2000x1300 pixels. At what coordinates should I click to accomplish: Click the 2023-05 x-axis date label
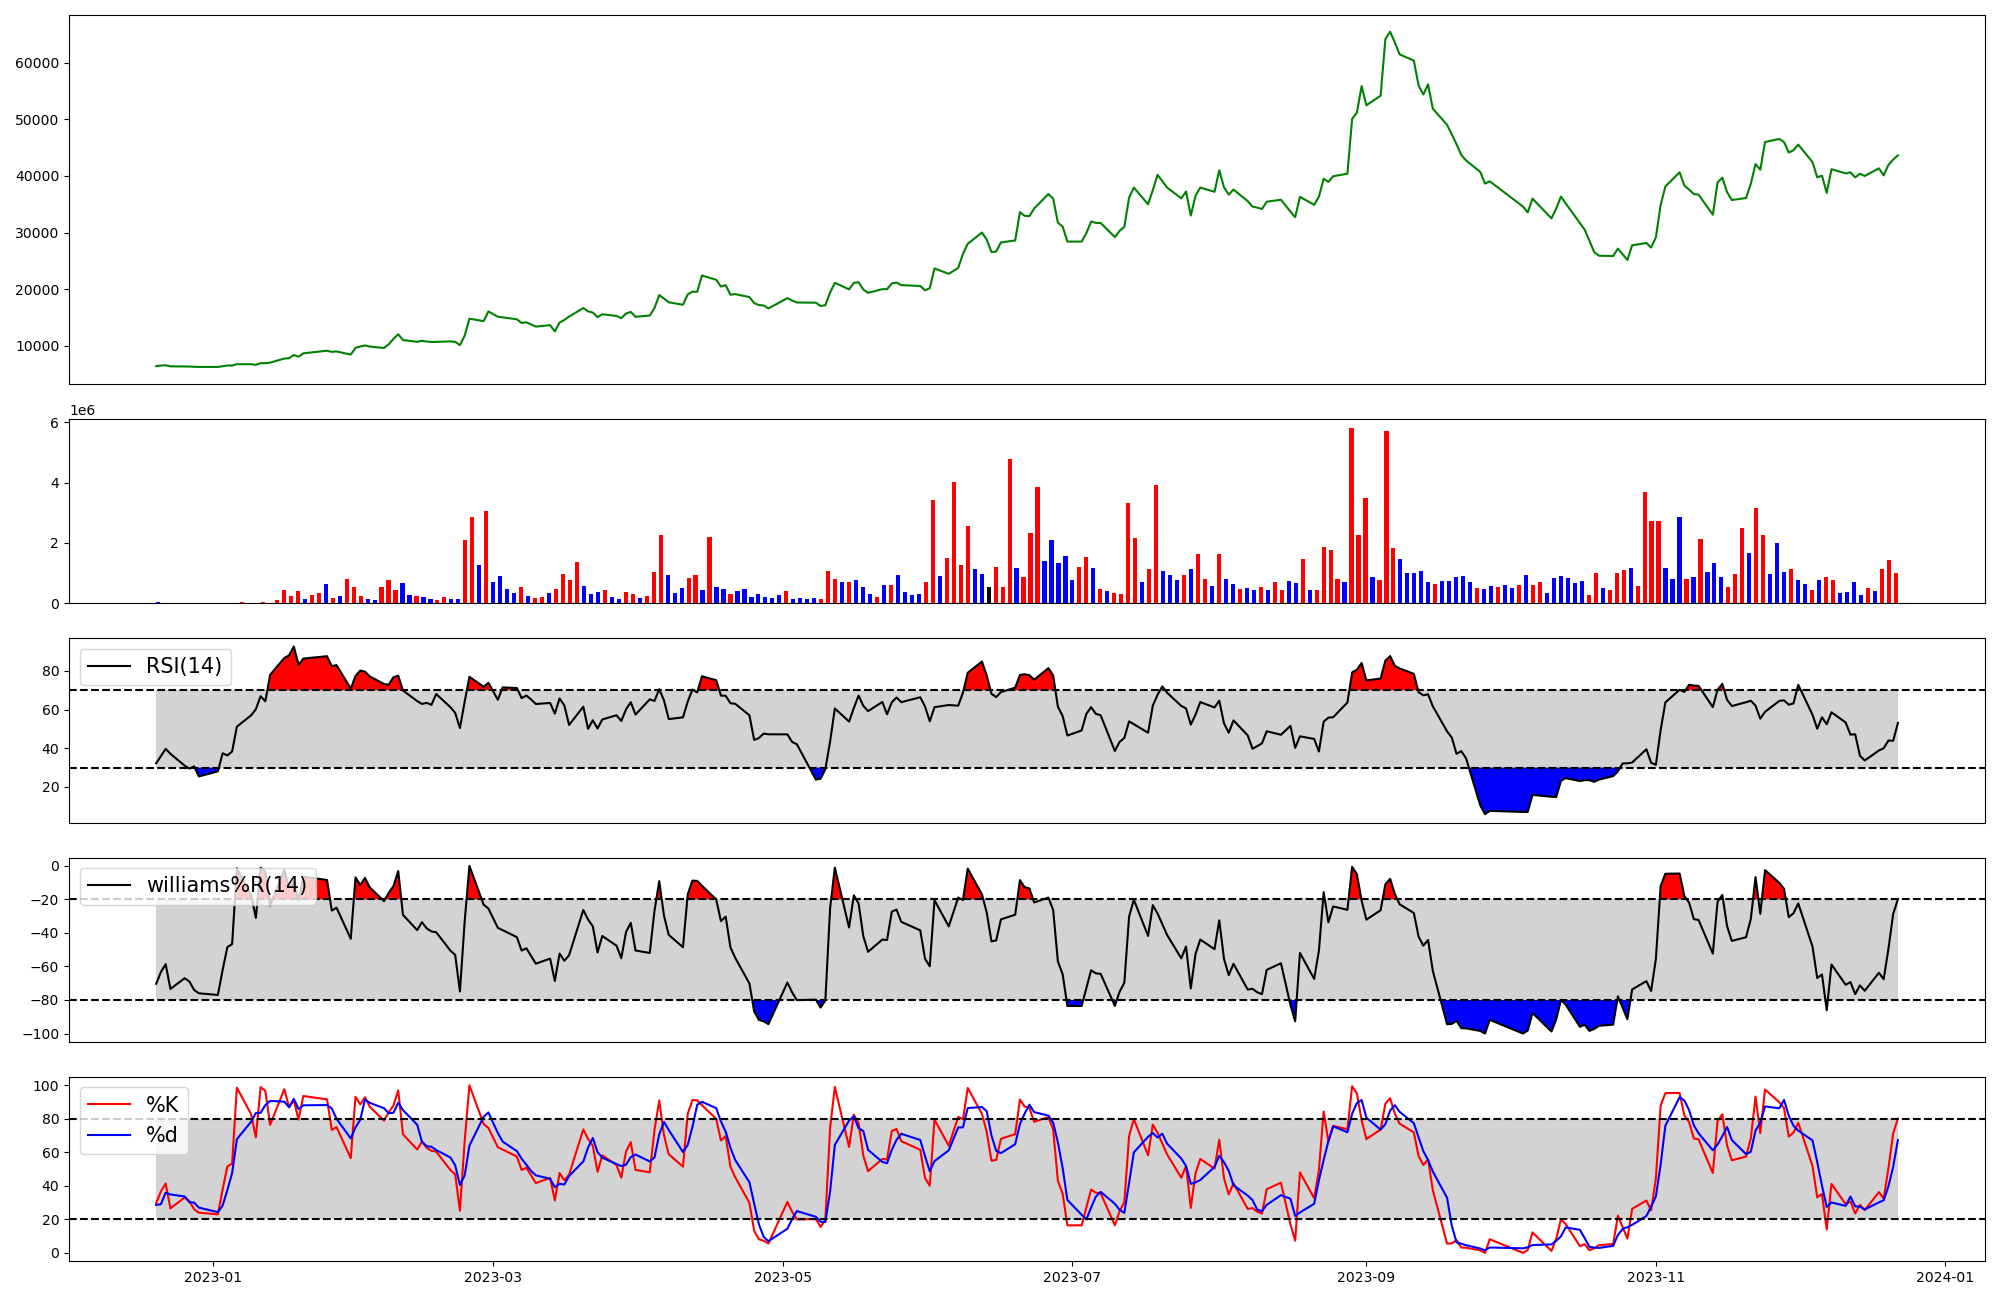coord(783,1277)
